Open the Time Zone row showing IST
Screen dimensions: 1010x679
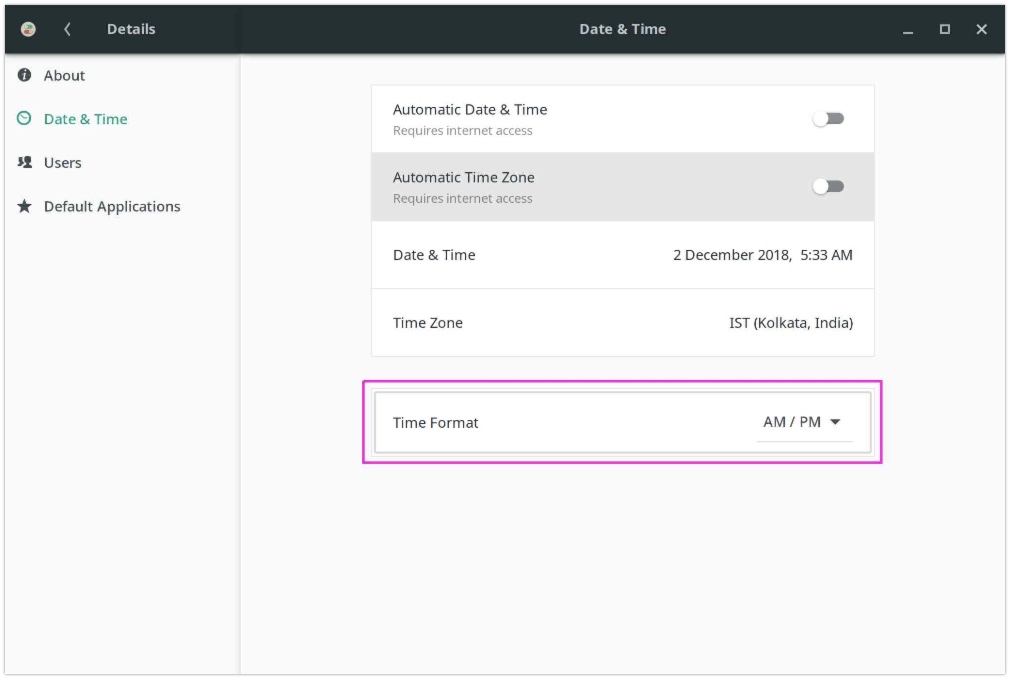[622, 323]
